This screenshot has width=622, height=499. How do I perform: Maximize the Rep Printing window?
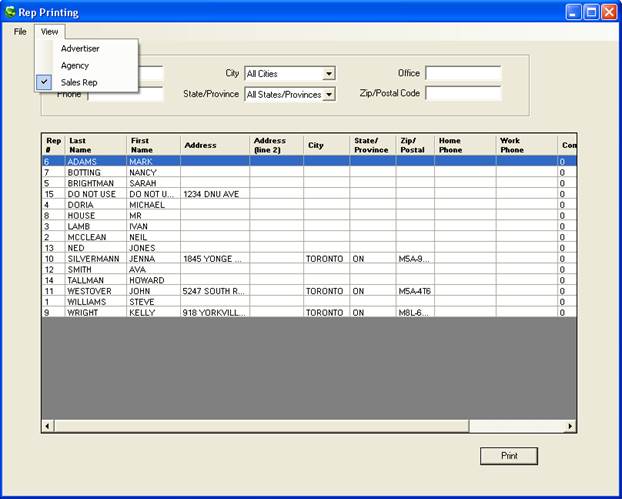[591, 12]
